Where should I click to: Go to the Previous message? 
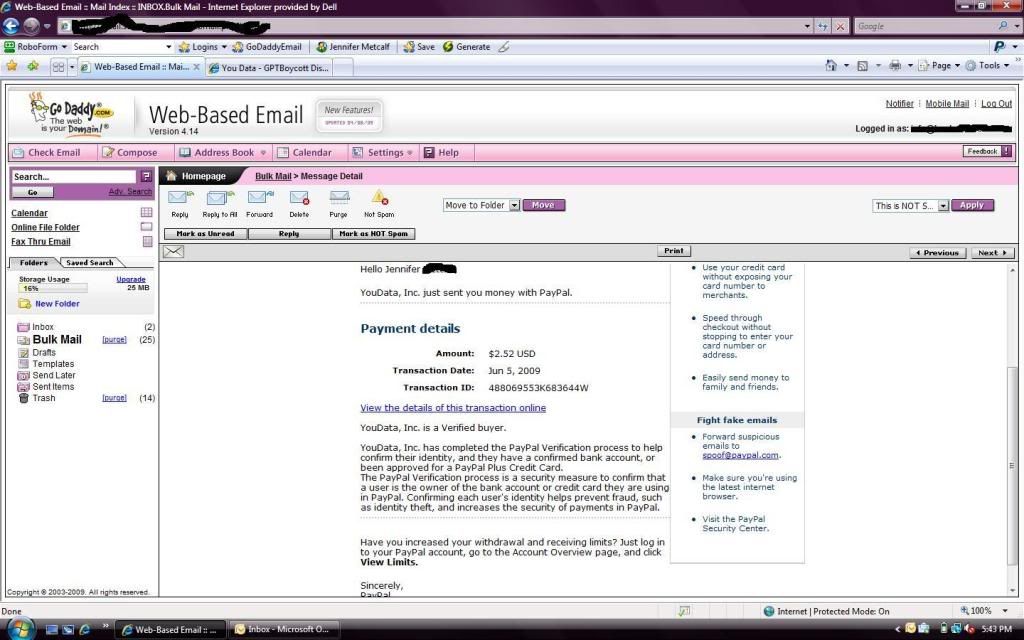[x=937, y=253]
